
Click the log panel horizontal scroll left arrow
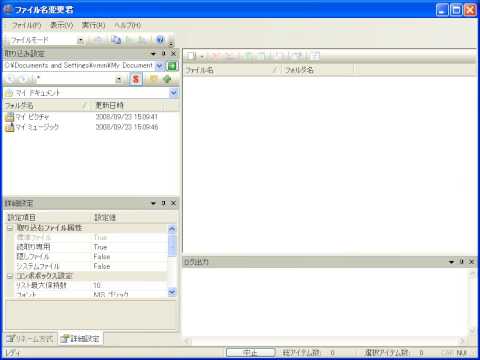coord(187,341)
